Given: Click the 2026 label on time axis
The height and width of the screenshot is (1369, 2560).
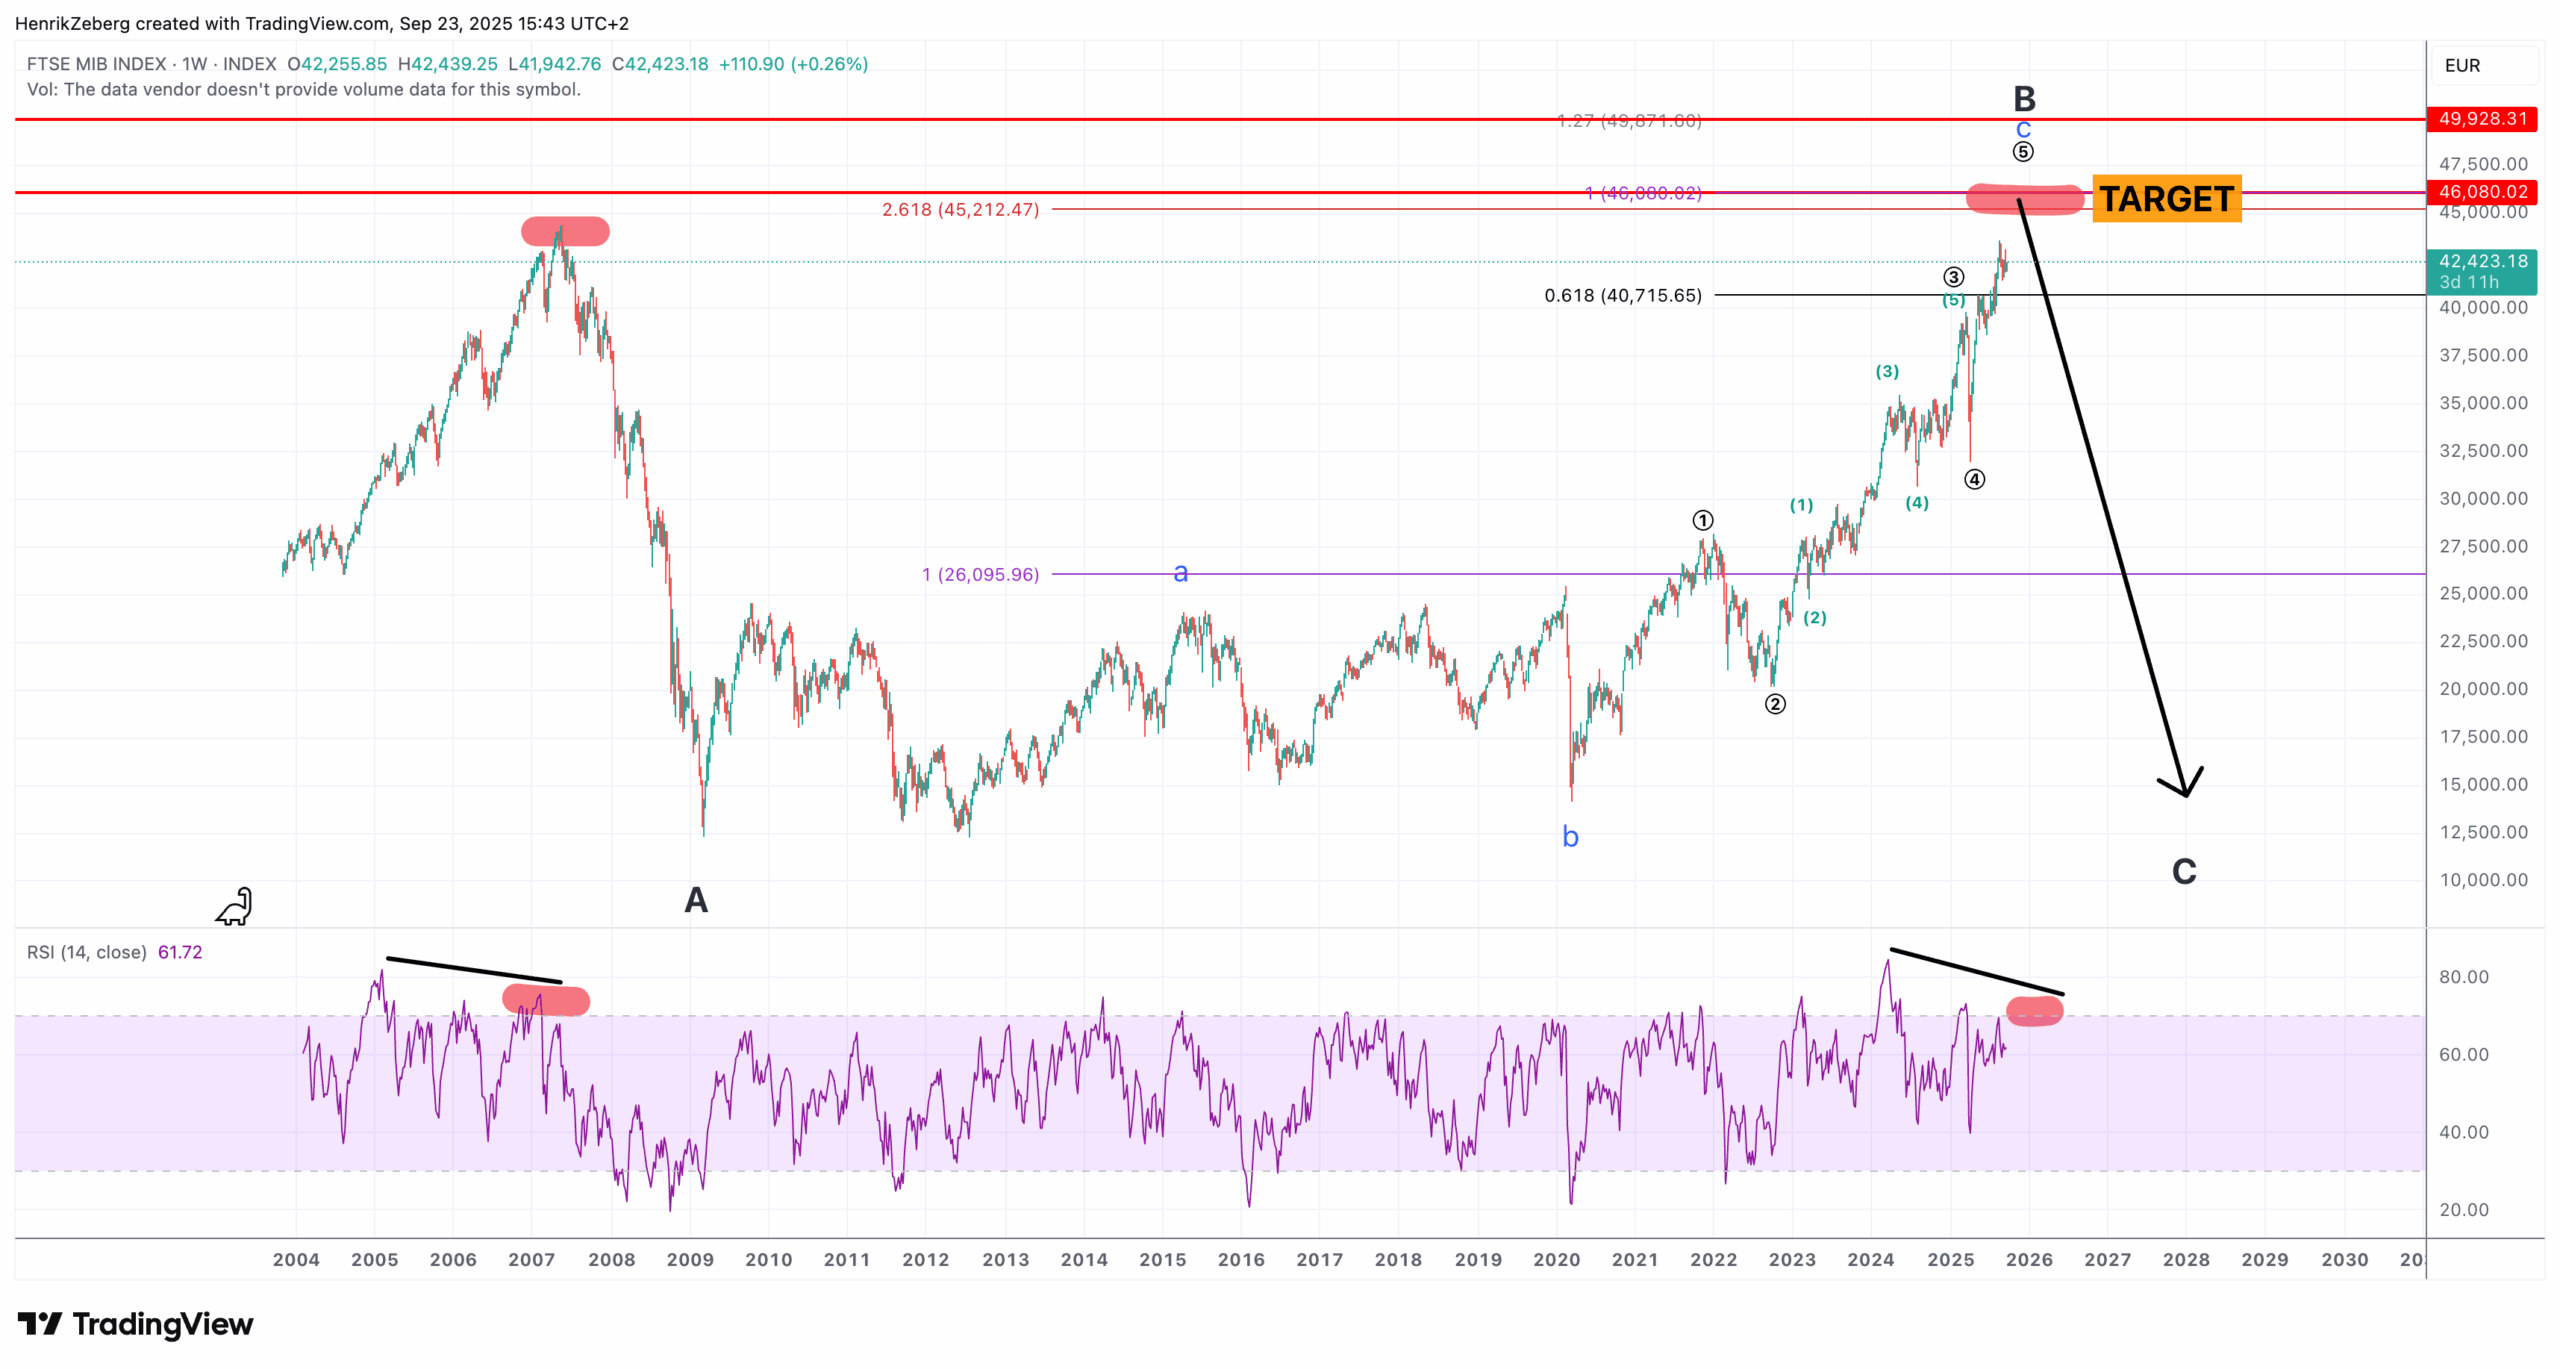Looking at the screenshot, I should (2029, 1260).
